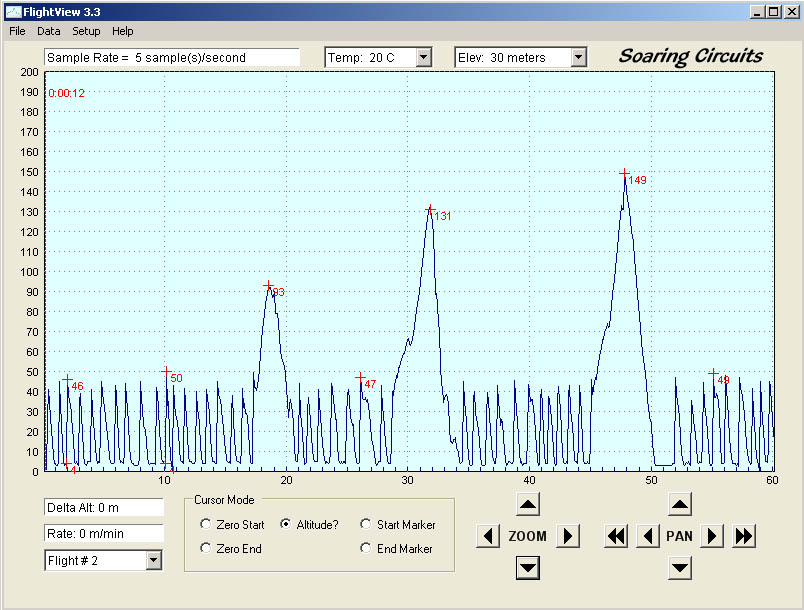Pan left one step with single arrow
Image resolution: width=804 pixels, height=610 pixels.
pos(648,536)
